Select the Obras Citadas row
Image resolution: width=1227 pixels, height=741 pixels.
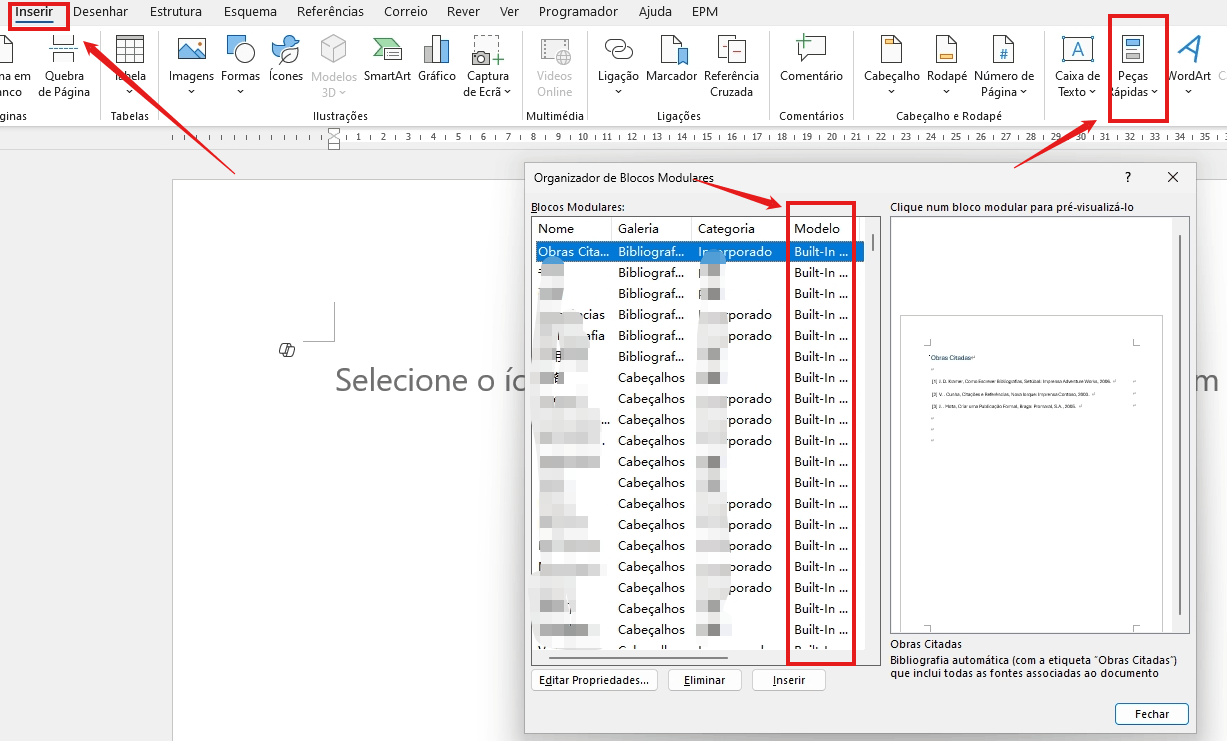point(700,252)
